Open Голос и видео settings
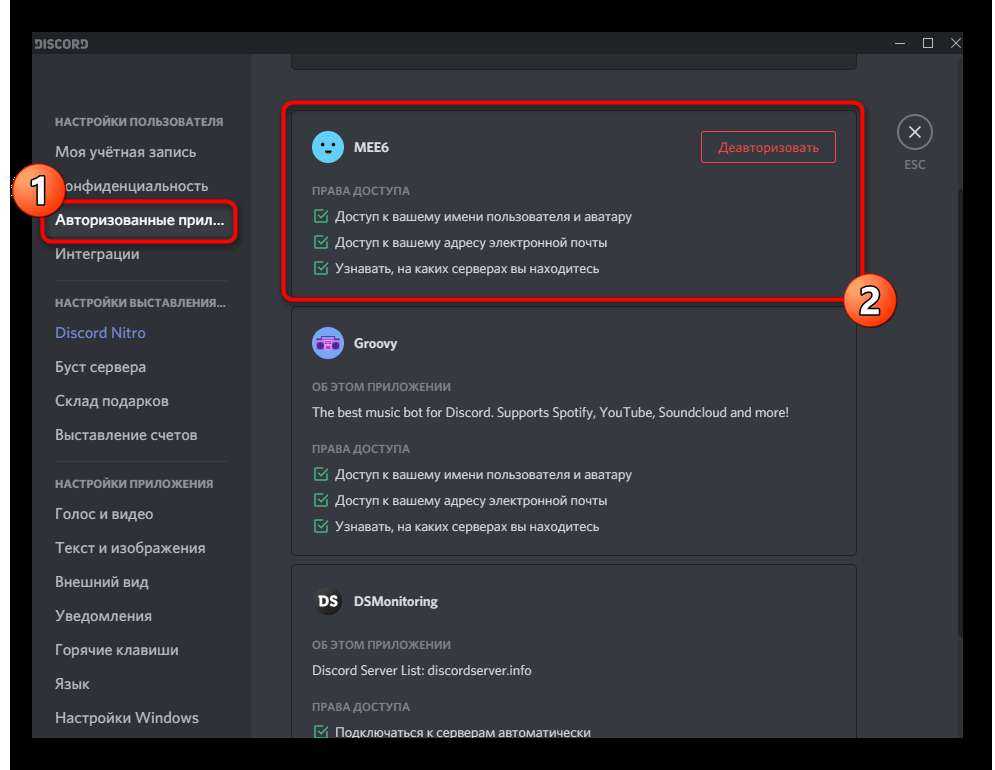The width and height of the screenshot is (995, 770). (104, 514)
